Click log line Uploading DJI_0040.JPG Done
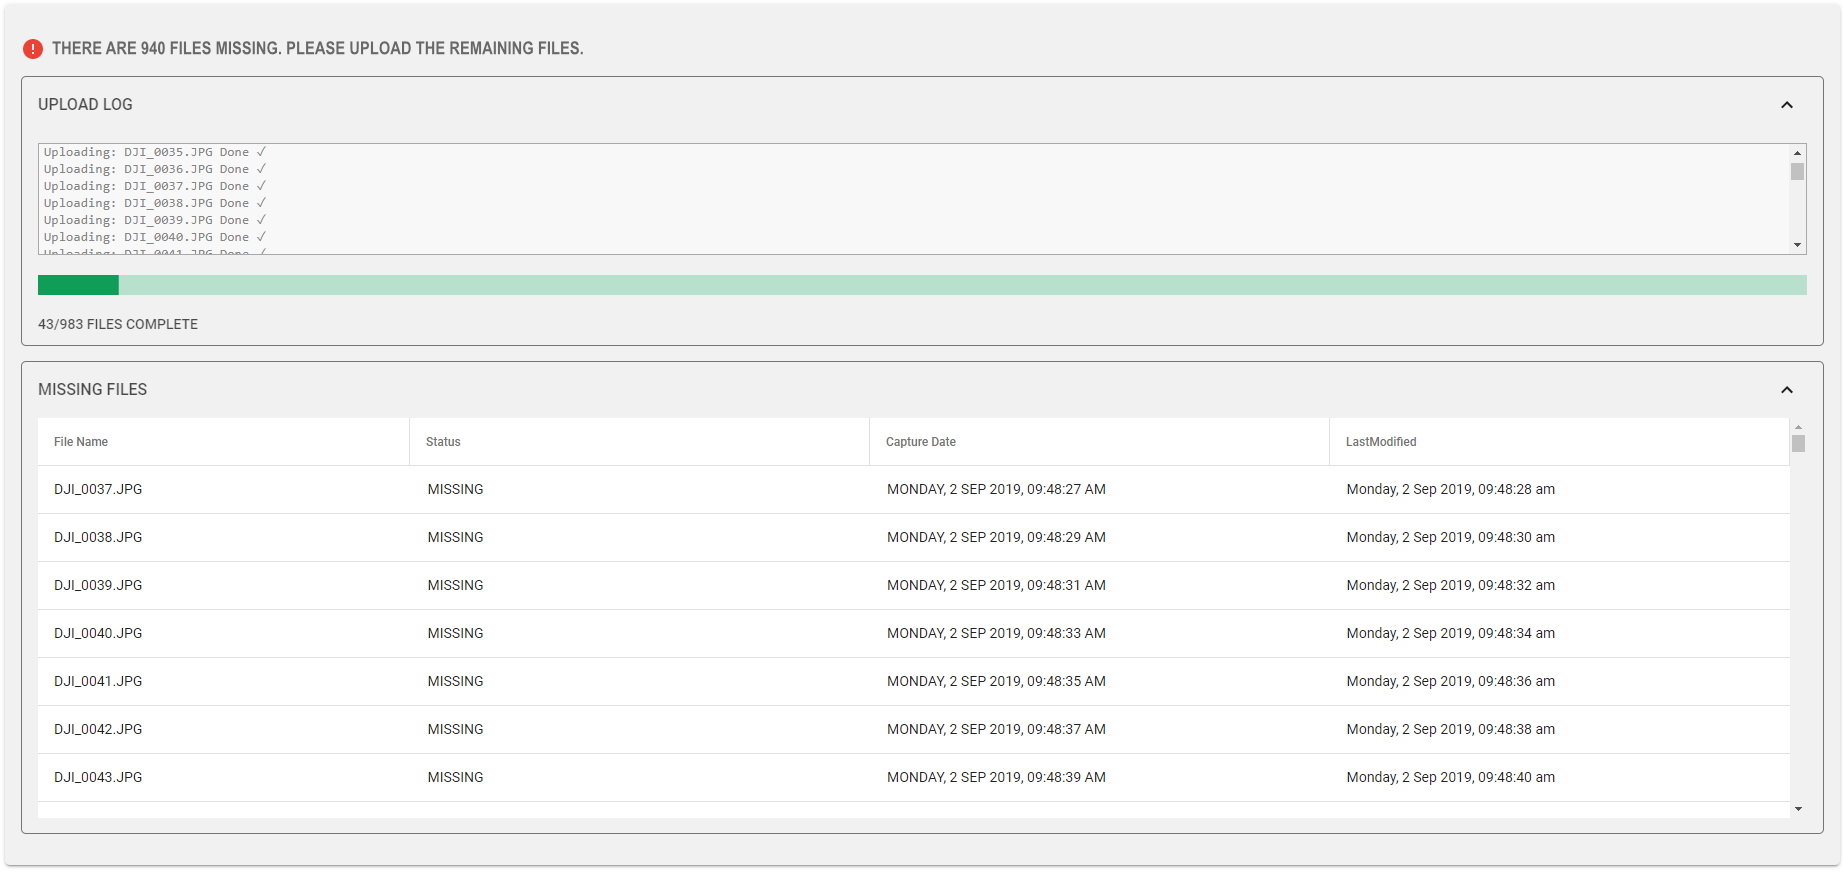Image resolution: width=1843 pixels, height=873 pixels. [x=155, y=237]
